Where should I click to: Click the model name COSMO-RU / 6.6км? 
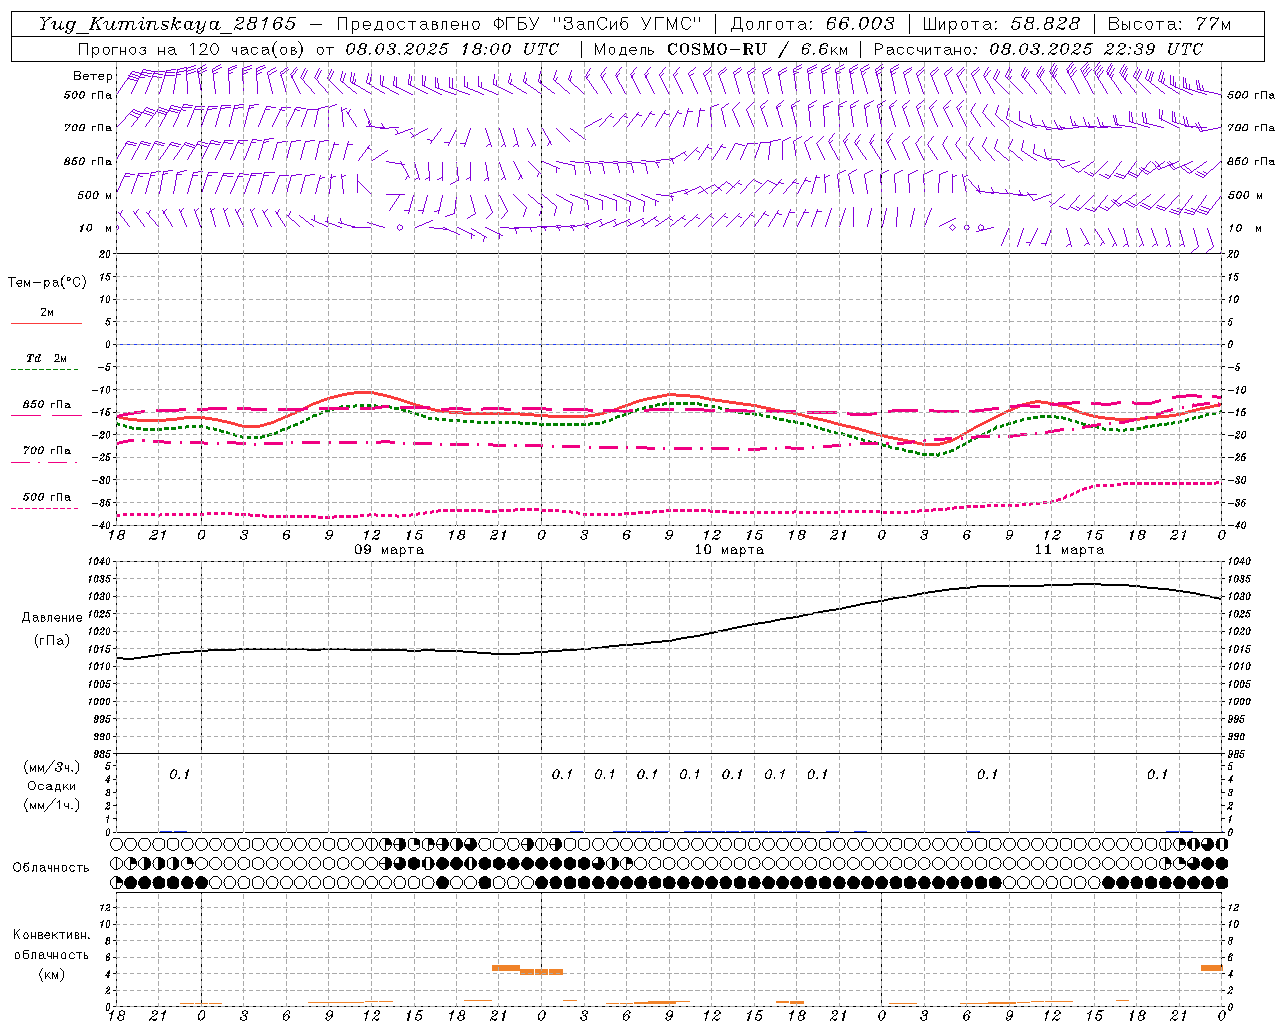[758, 49]
